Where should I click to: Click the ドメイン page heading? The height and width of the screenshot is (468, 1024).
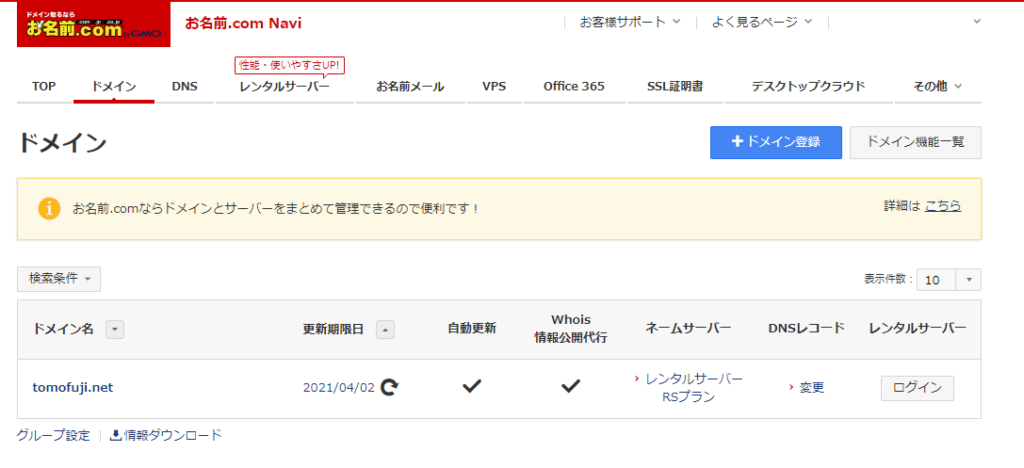(62, 143)
